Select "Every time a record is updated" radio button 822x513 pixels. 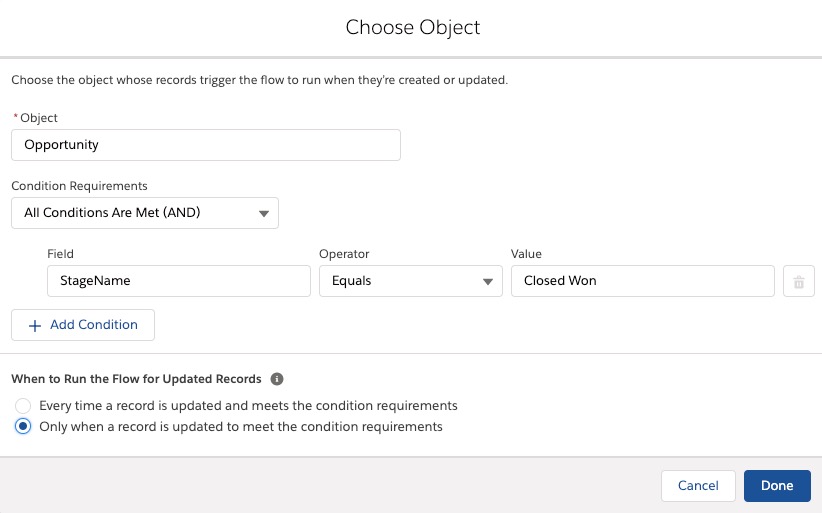(x=23, y=406)
